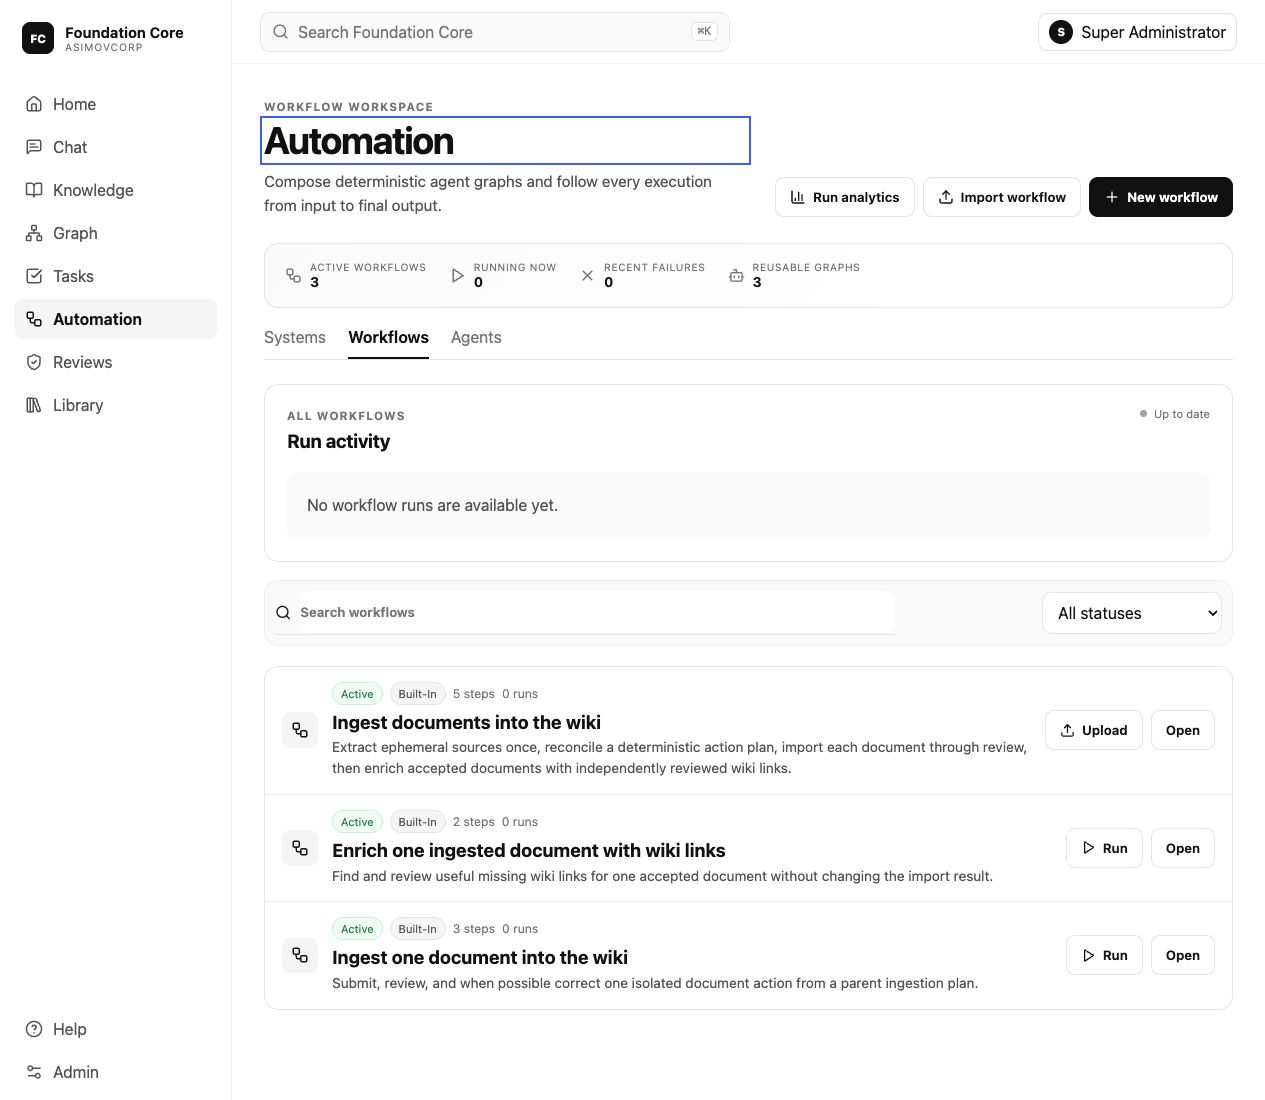
Task: Click the Up to date status indicator
Action: (1174, 414)
